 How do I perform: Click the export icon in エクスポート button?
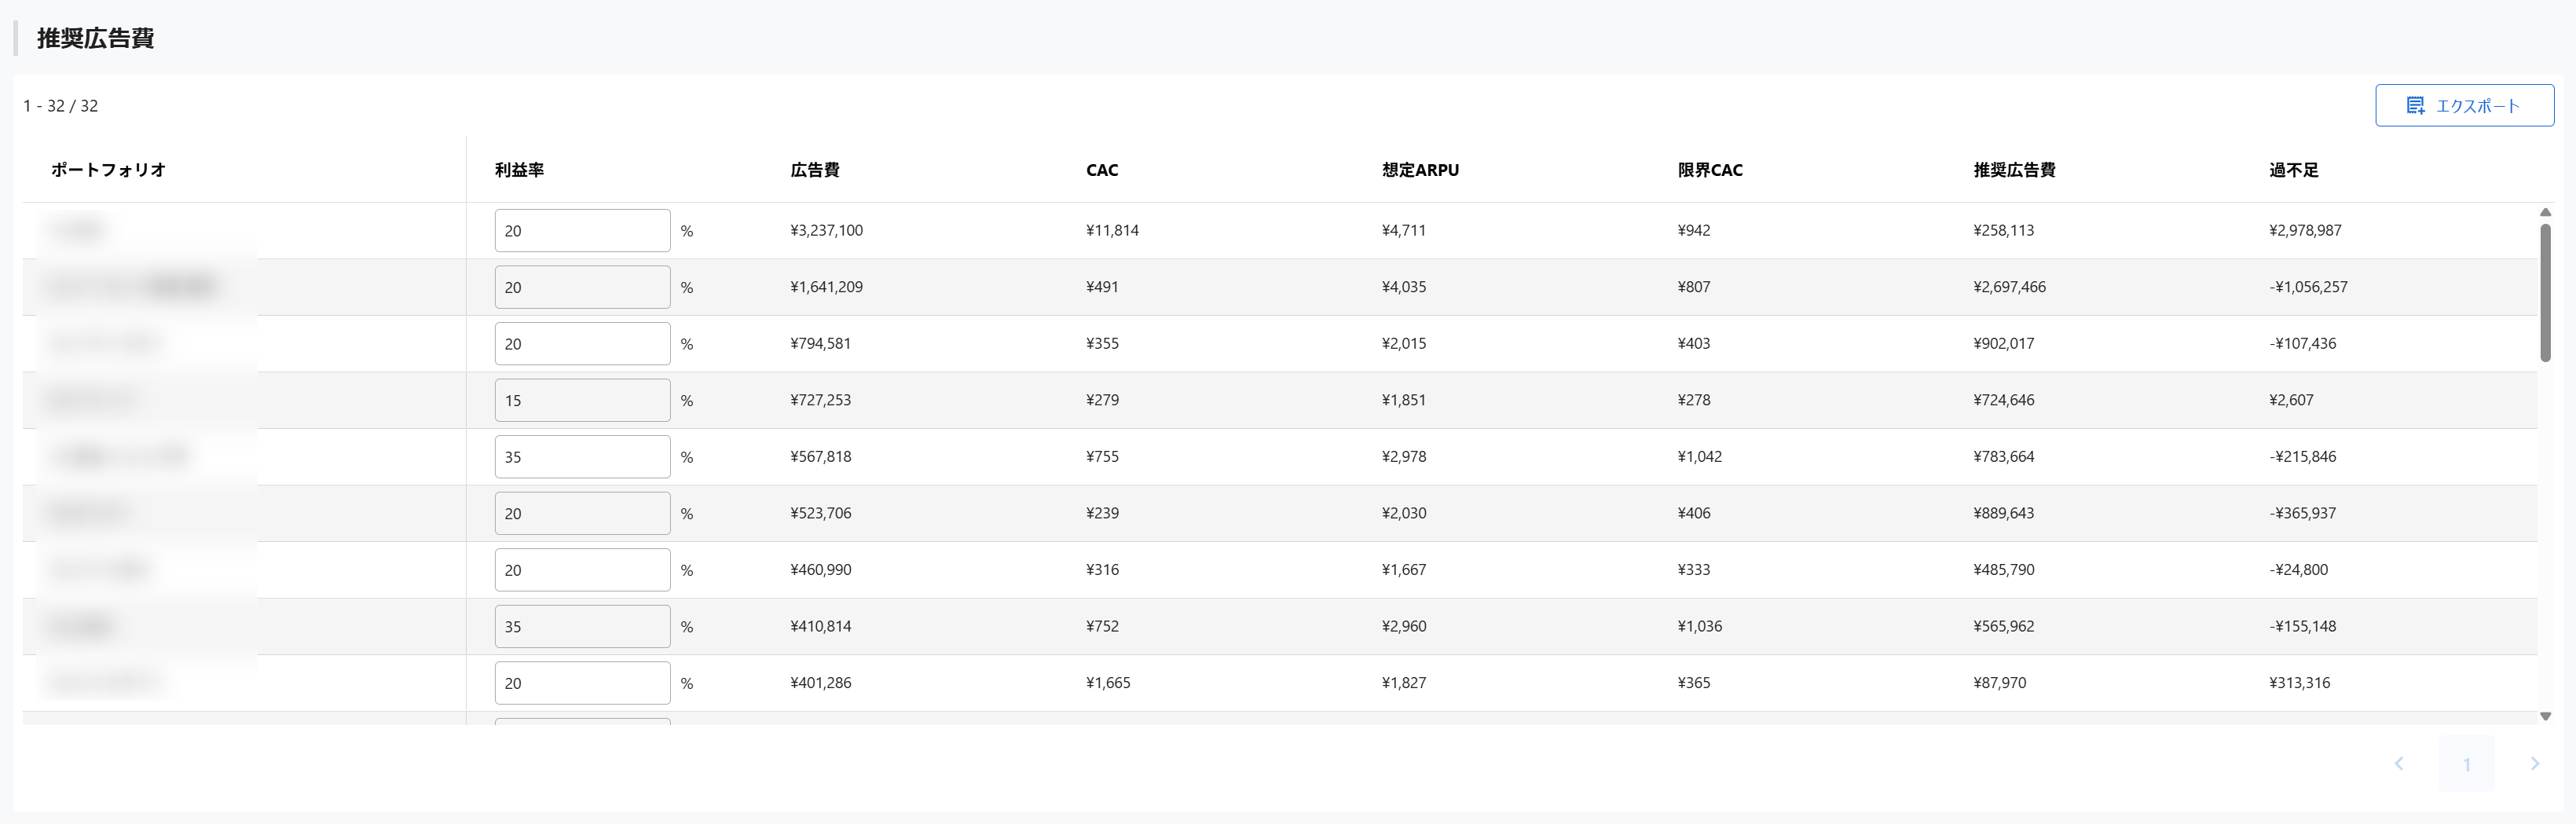tap(2415, 105)
